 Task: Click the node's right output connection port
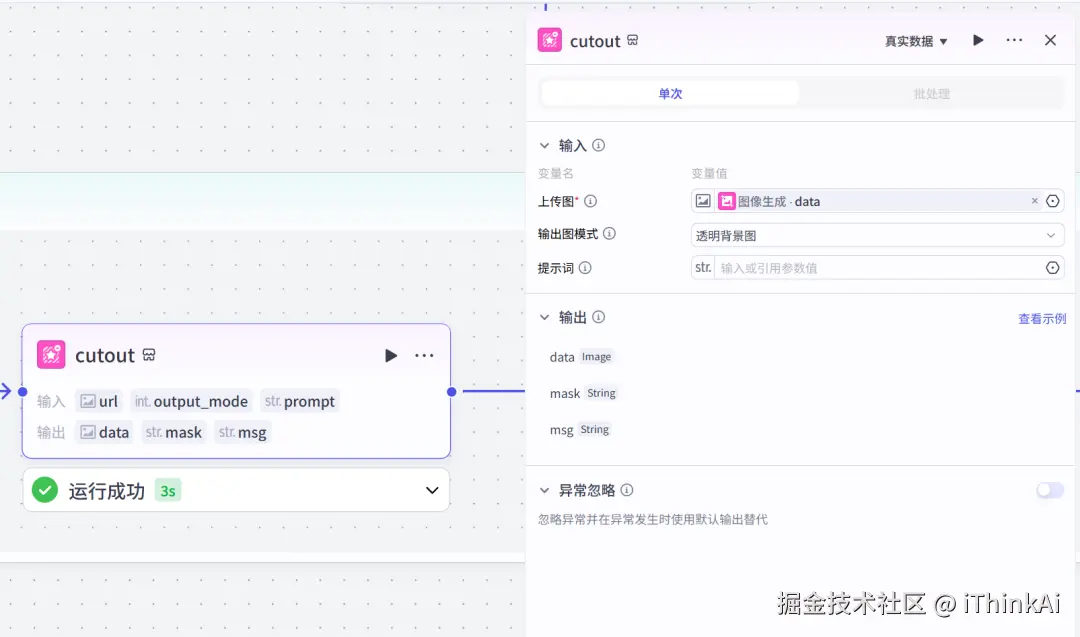coord(451,391)
